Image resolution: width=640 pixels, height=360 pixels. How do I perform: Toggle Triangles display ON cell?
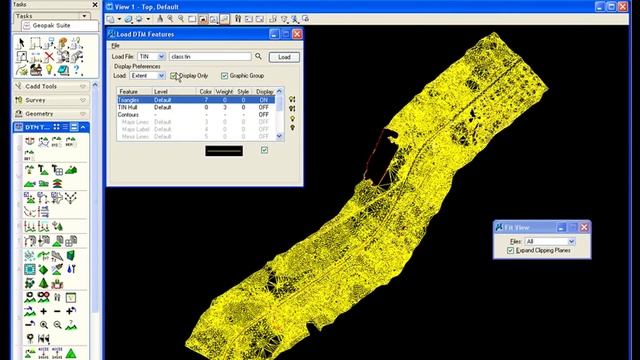coord(264,100)
